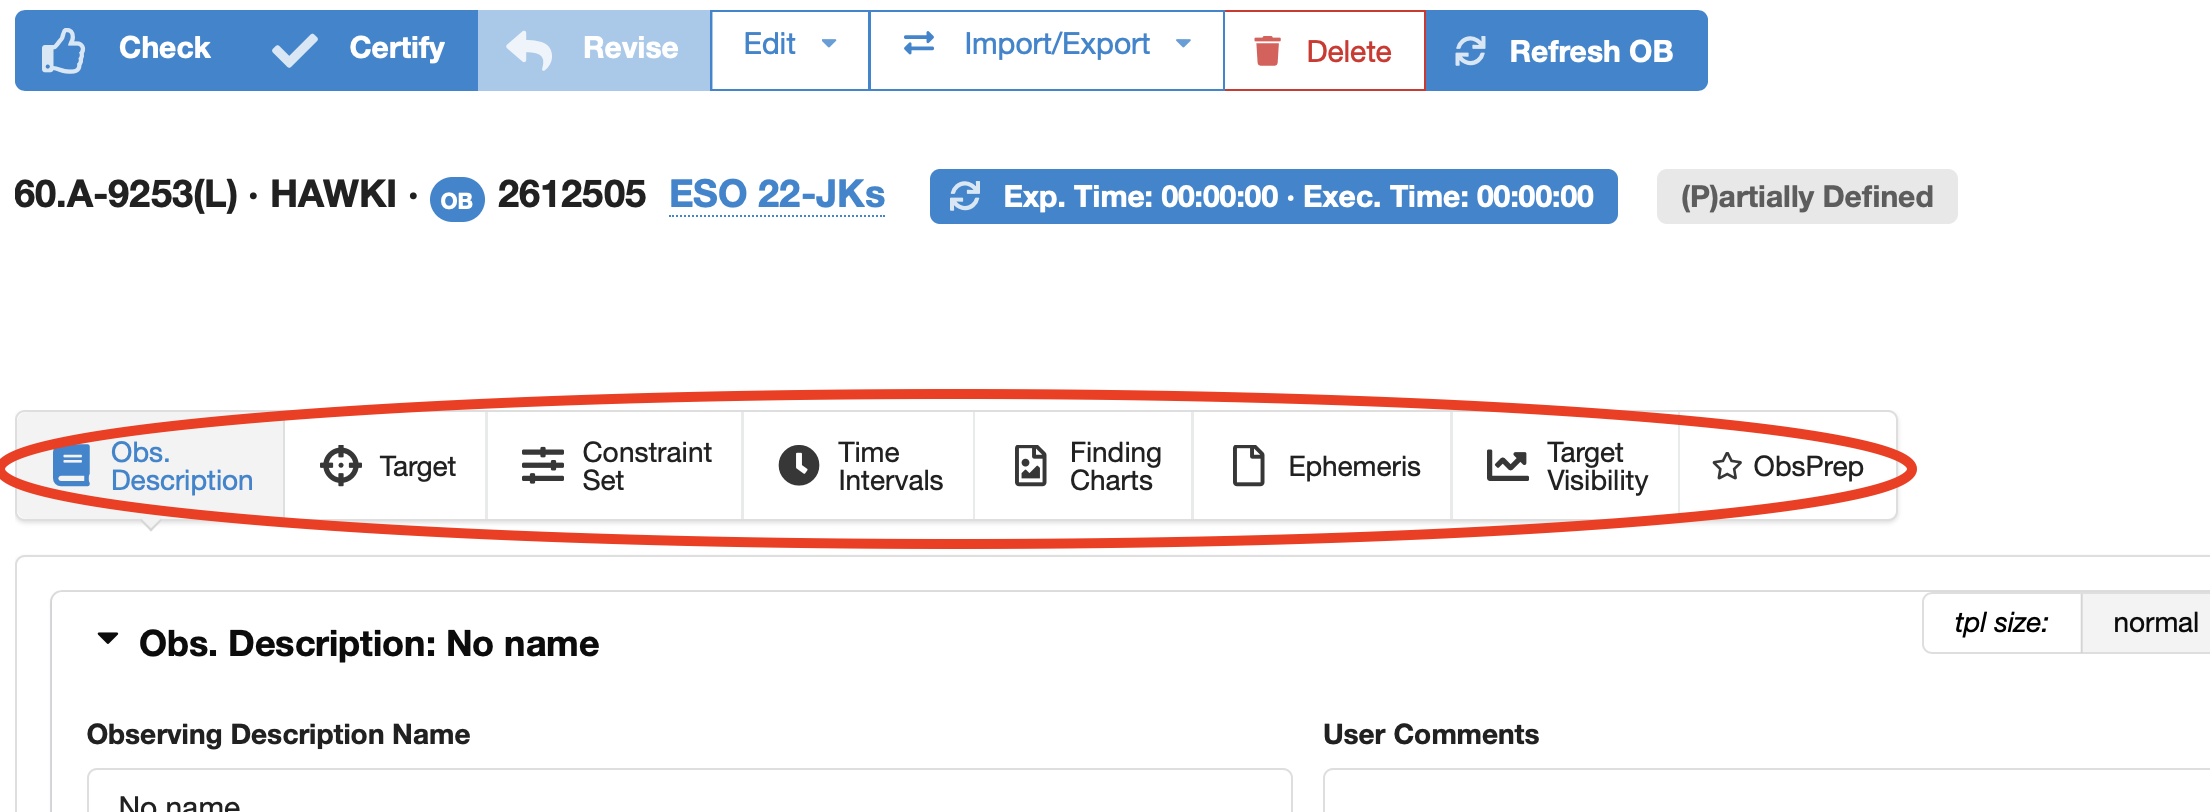This screenshot has width=2210, height=812.
Task: Click the Exp. Time / Exec. Time button
Action: [1273, 196]
